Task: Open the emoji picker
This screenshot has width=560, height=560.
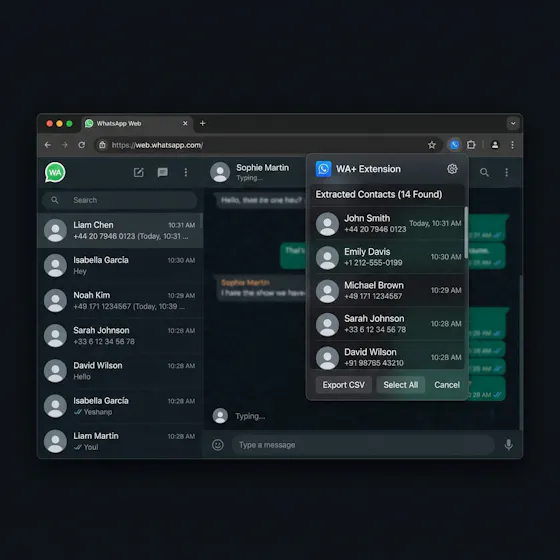Action: 218,445
